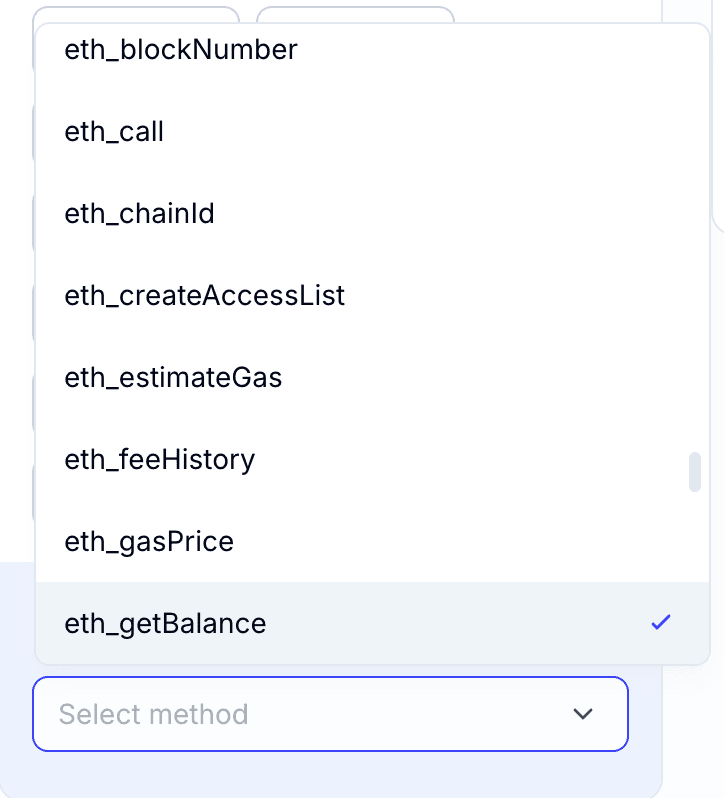Click the chevron arrow in Select method box
Screen dimensions: 724x798
[582, 714]
